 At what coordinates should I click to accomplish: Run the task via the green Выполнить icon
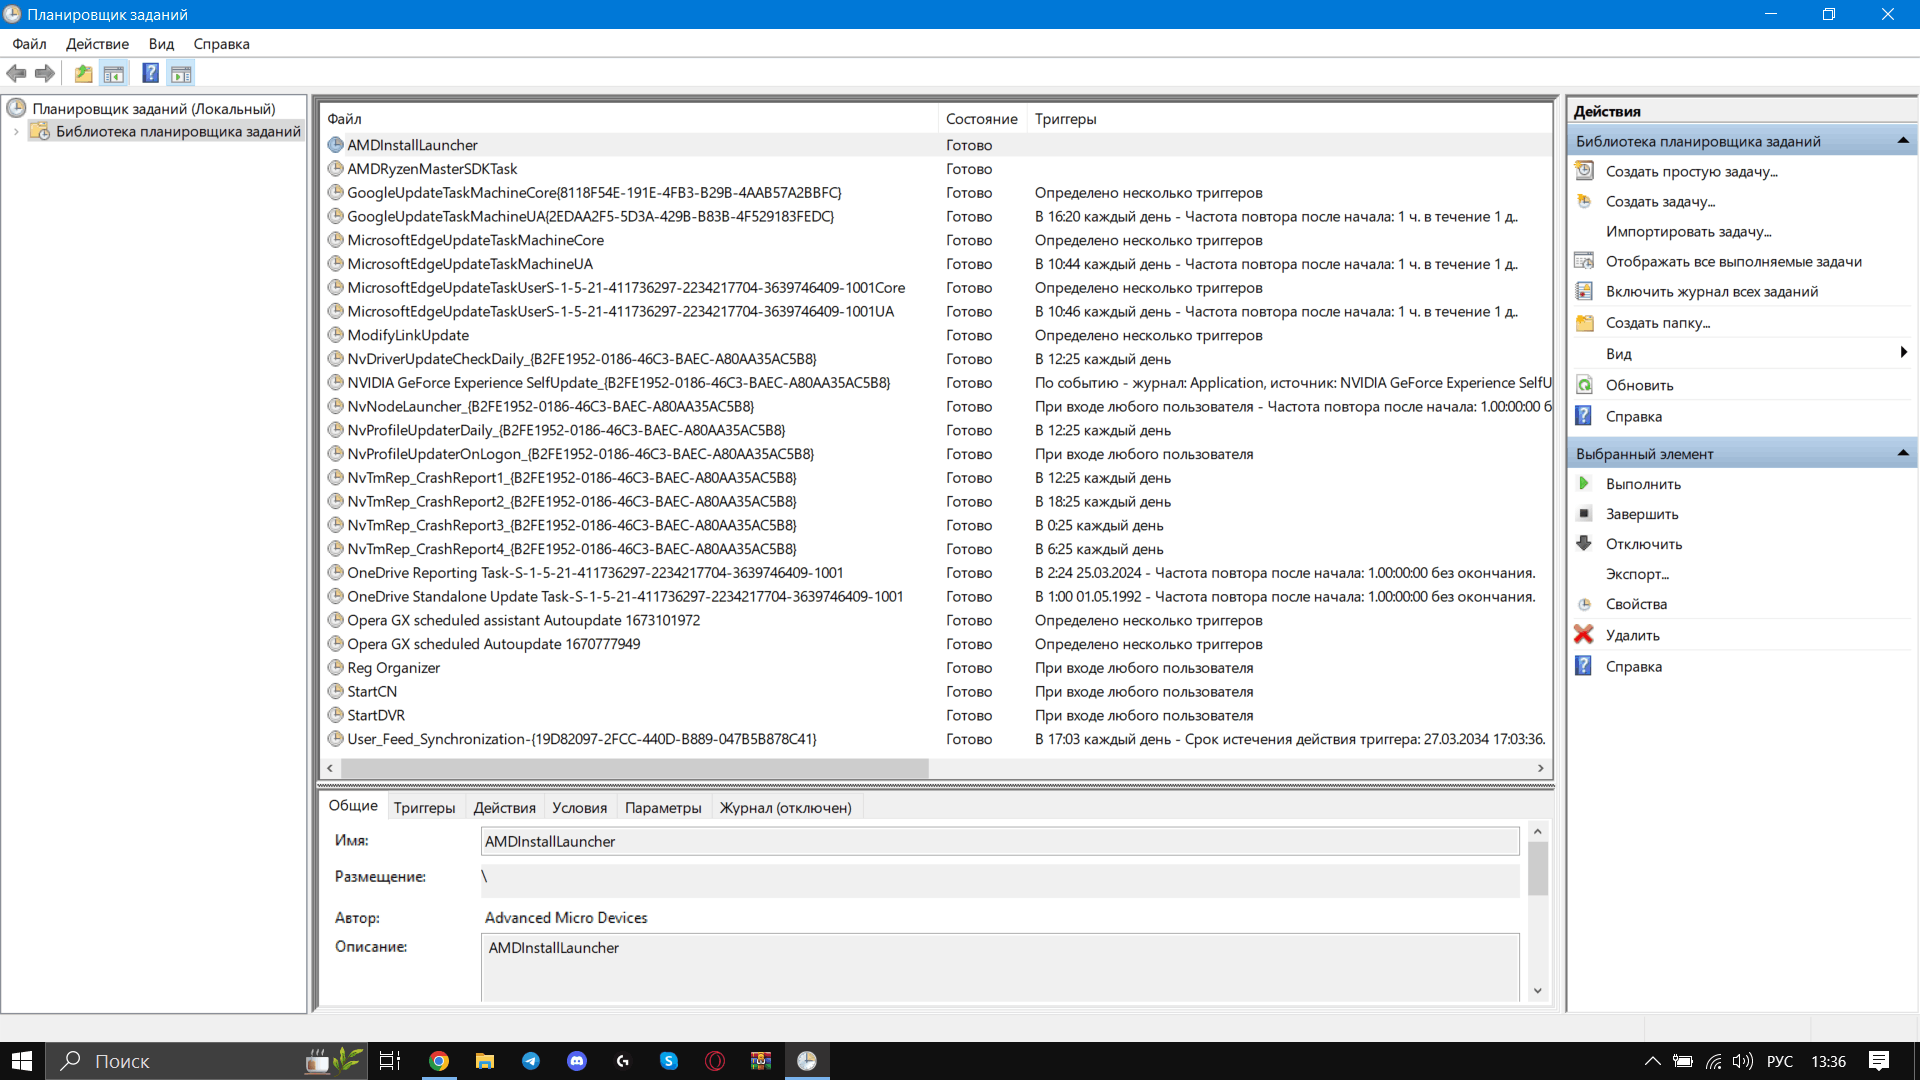pos(1584,484)
